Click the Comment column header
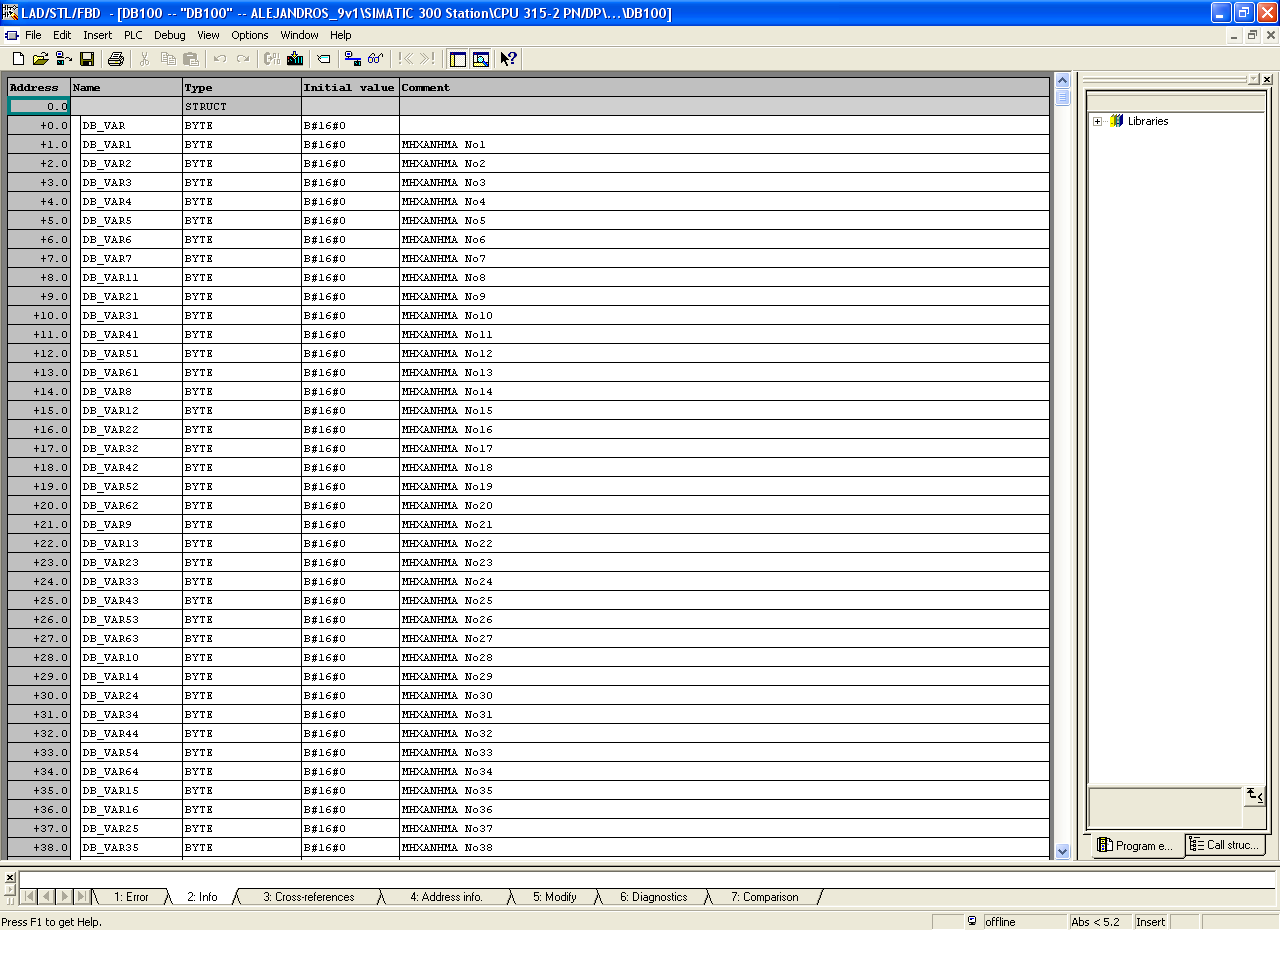Viewport: 1280px width, 960px height. coord(725,88)
